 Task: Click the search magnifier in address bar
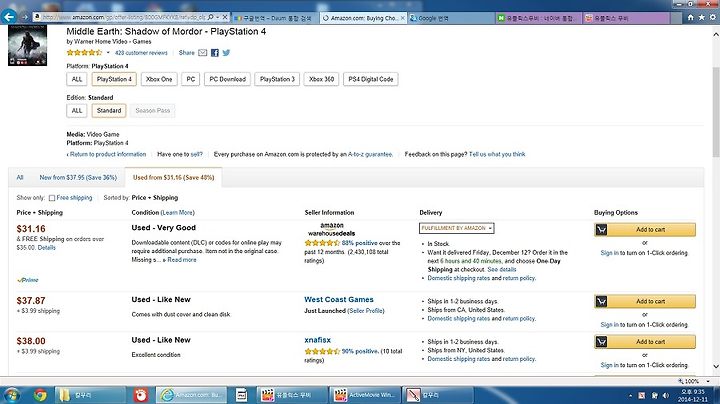tap(211, 17)
